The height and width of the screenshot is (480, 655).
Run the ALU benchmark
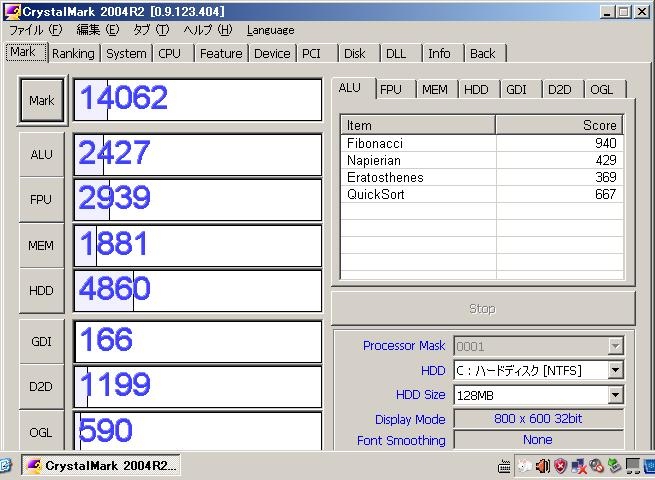point(41,155)
